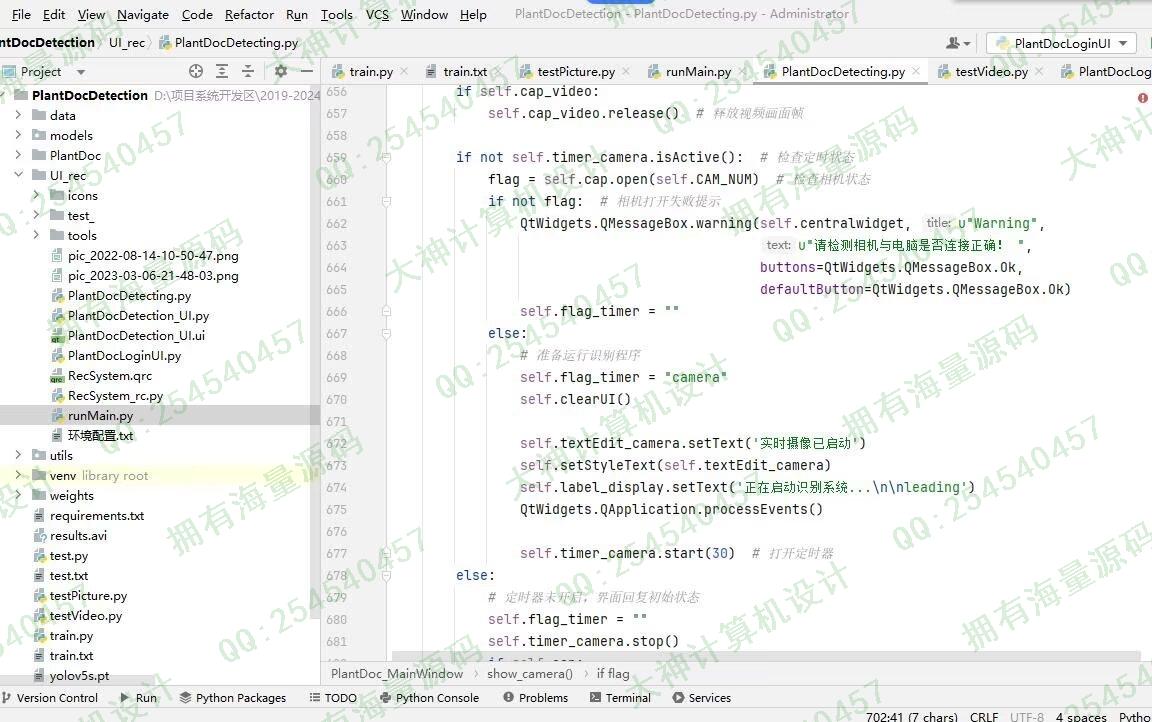Expand the test_ folder

[36, 215]
